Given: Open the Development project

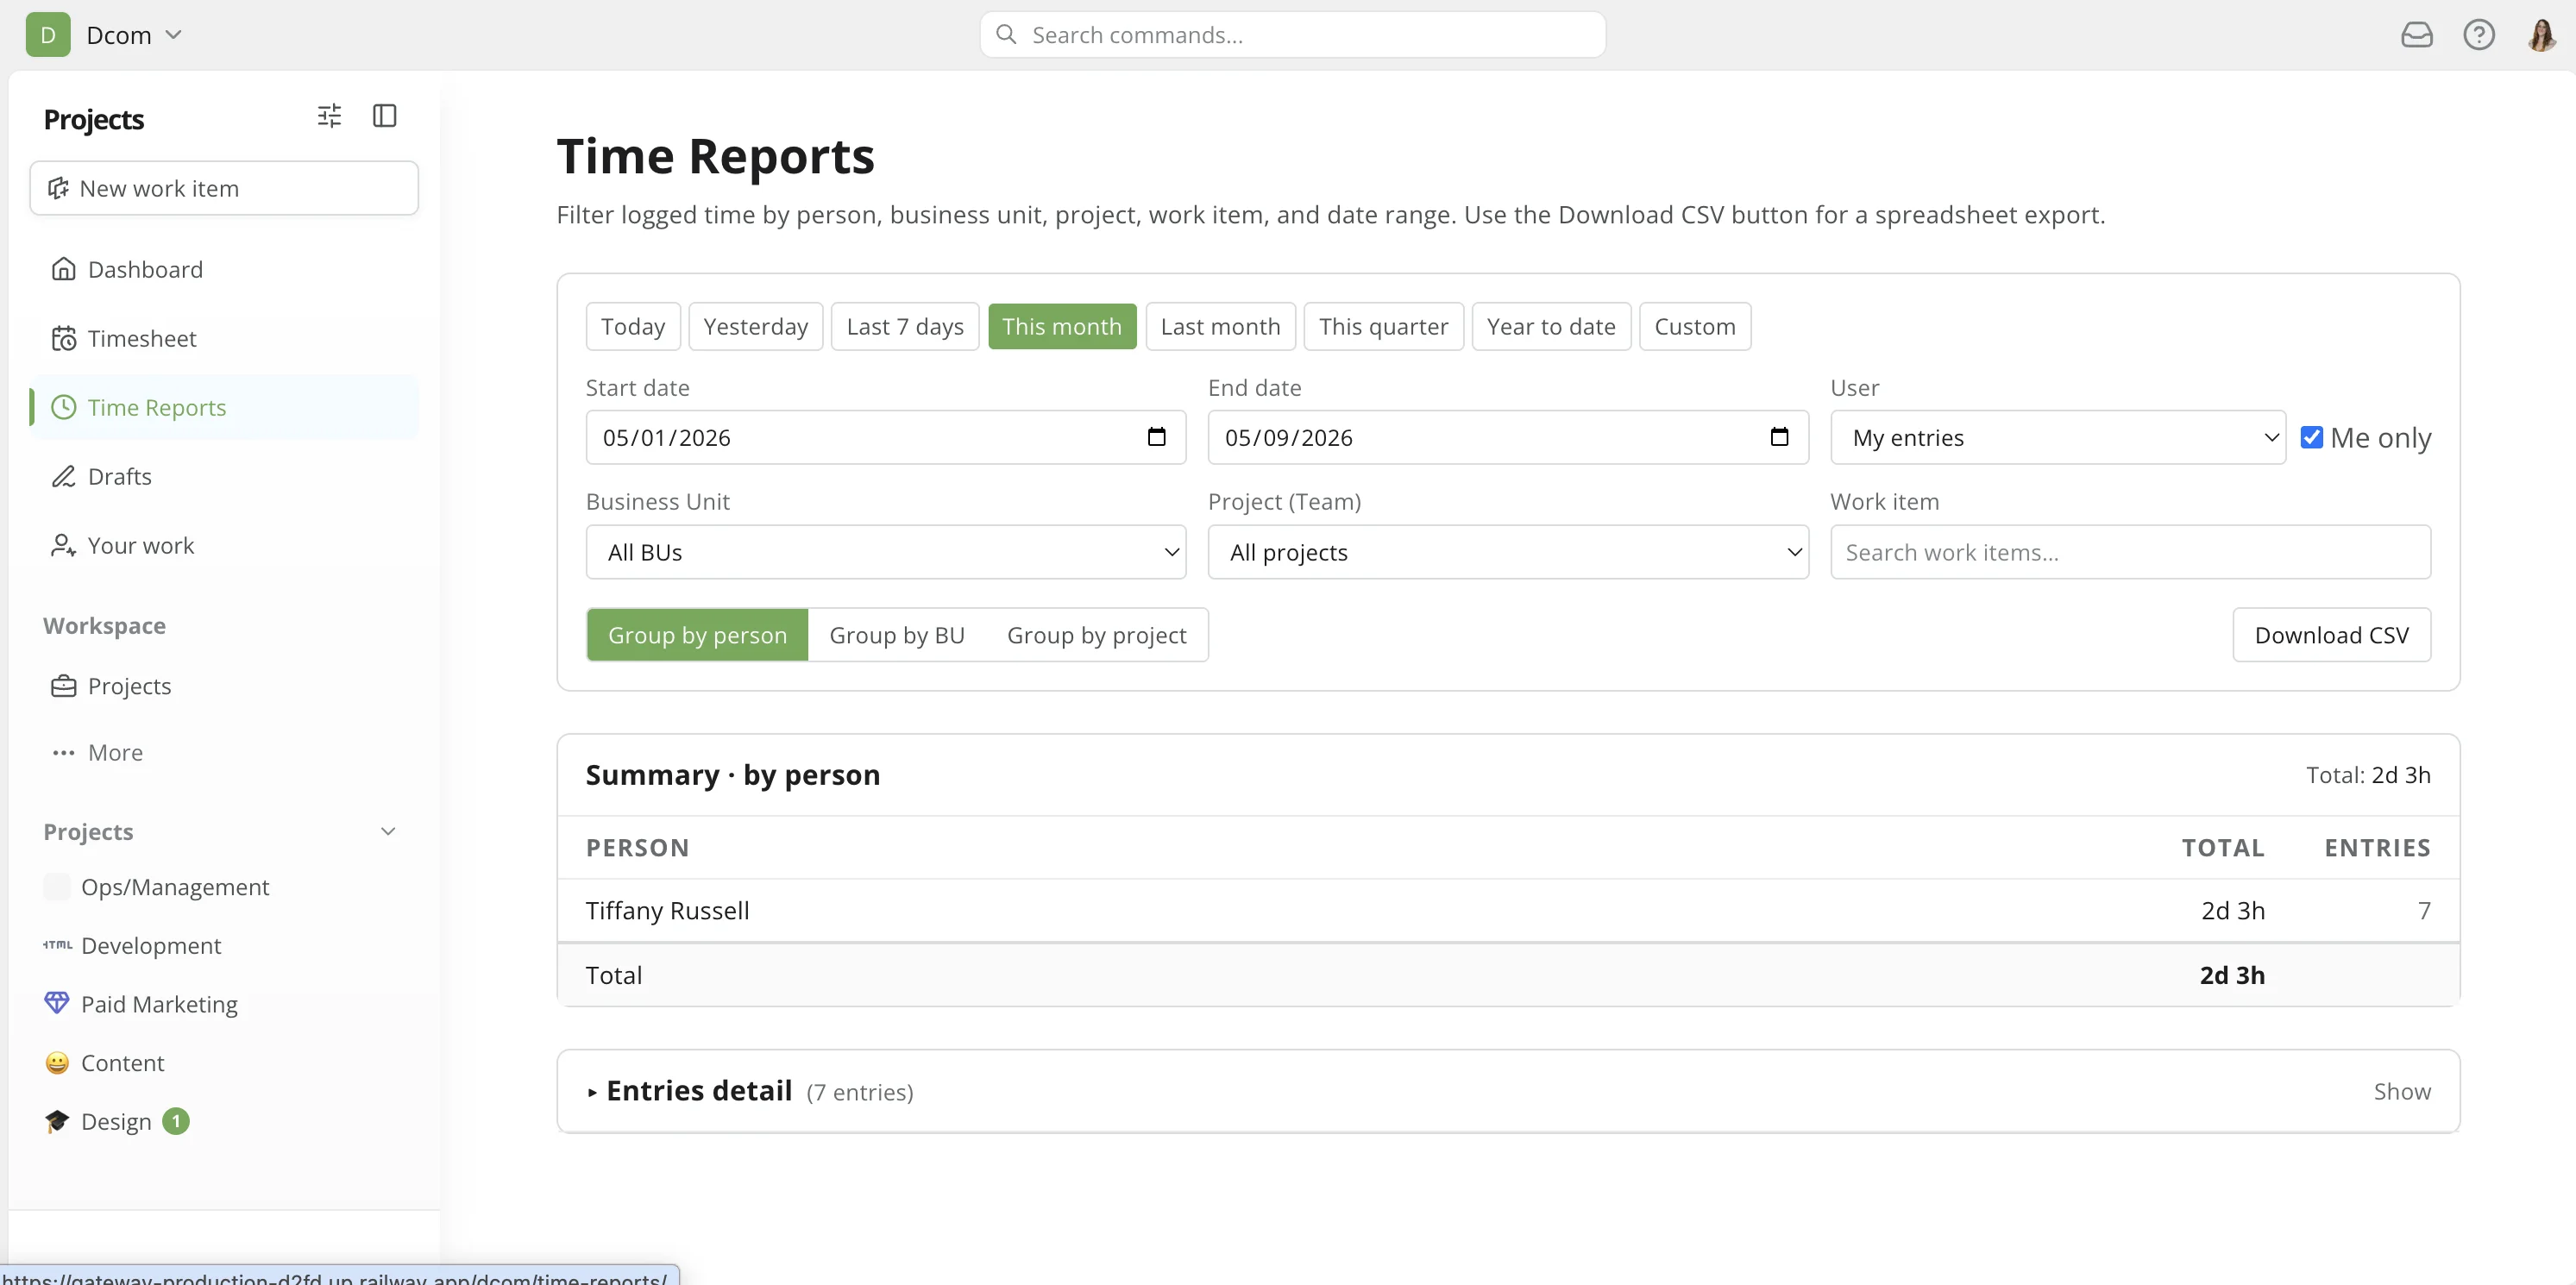Looking at the screenshot, I should coord(151,945).
